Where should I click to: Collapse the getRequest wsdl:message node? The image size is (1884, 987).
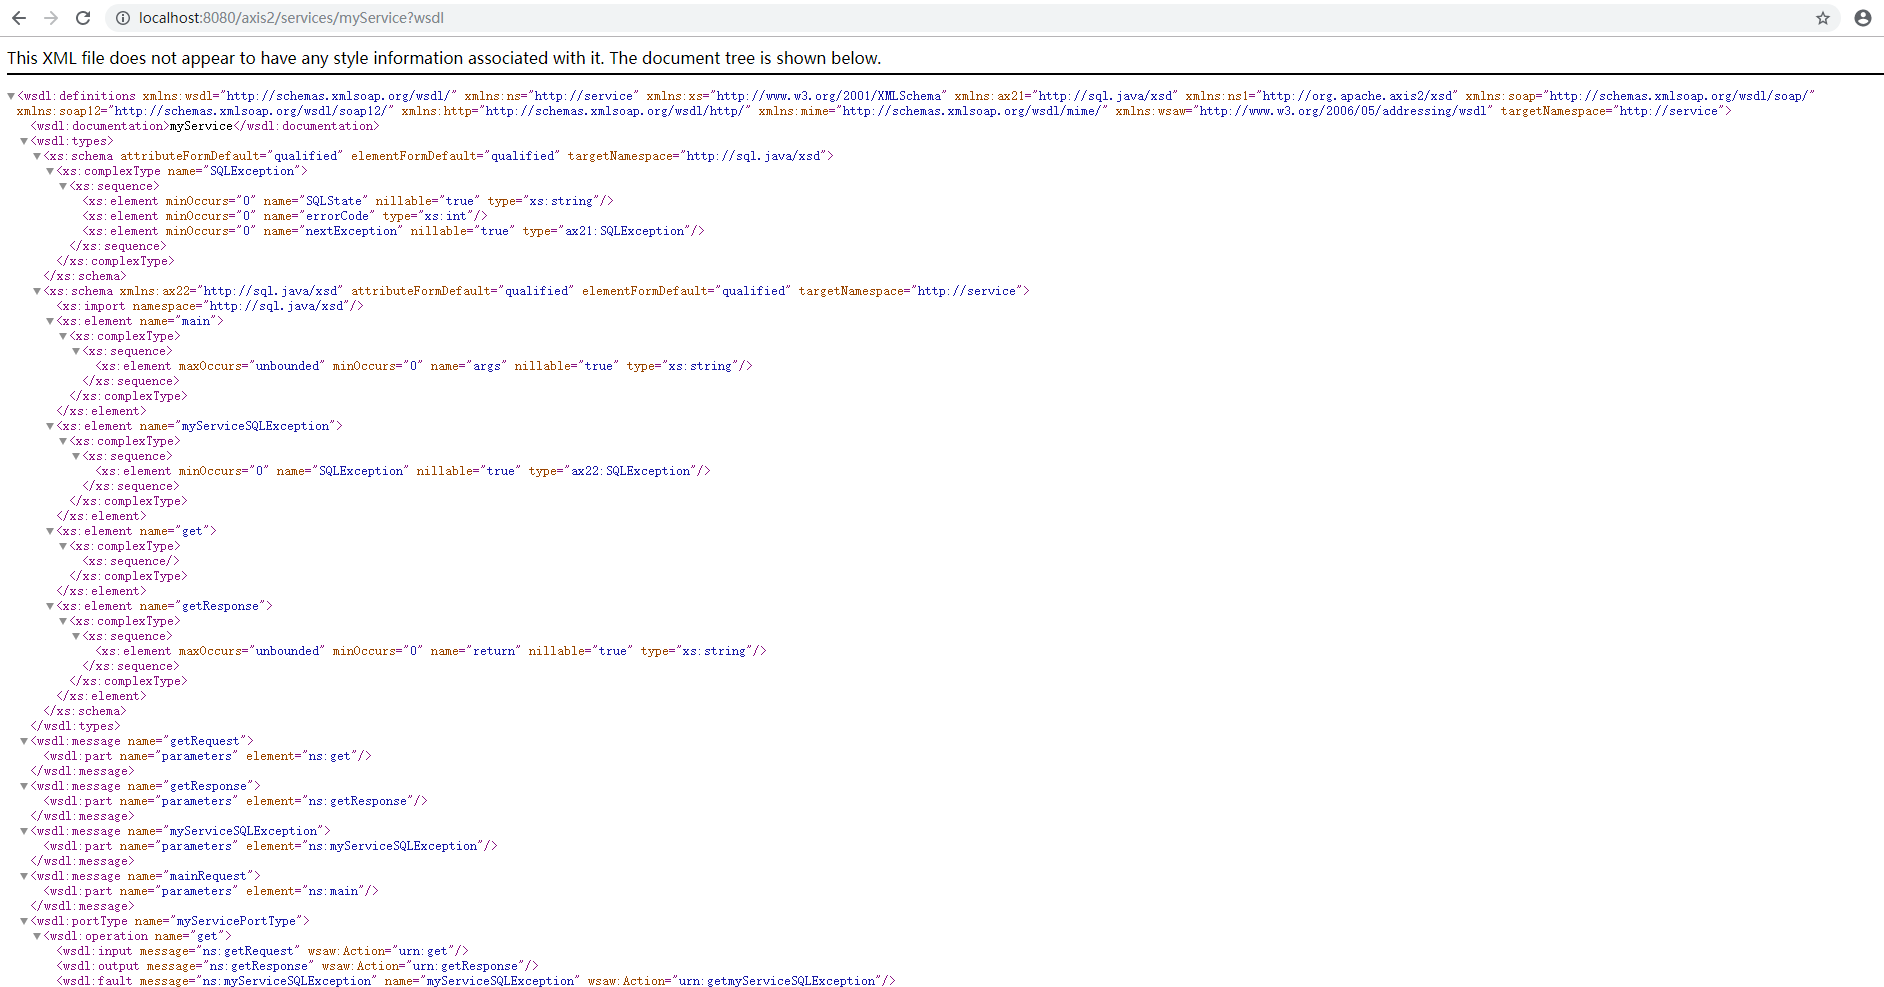click(23, 740)
